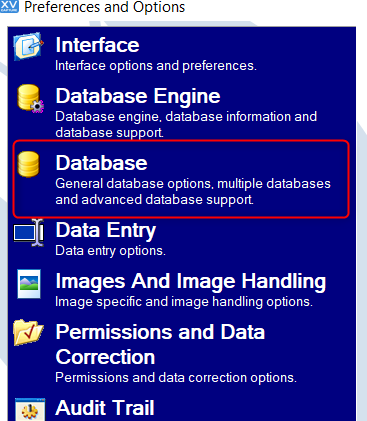This screenshot has height=421, width=367.
Task: Click 'General database options' description text
Action: [193, 192]
